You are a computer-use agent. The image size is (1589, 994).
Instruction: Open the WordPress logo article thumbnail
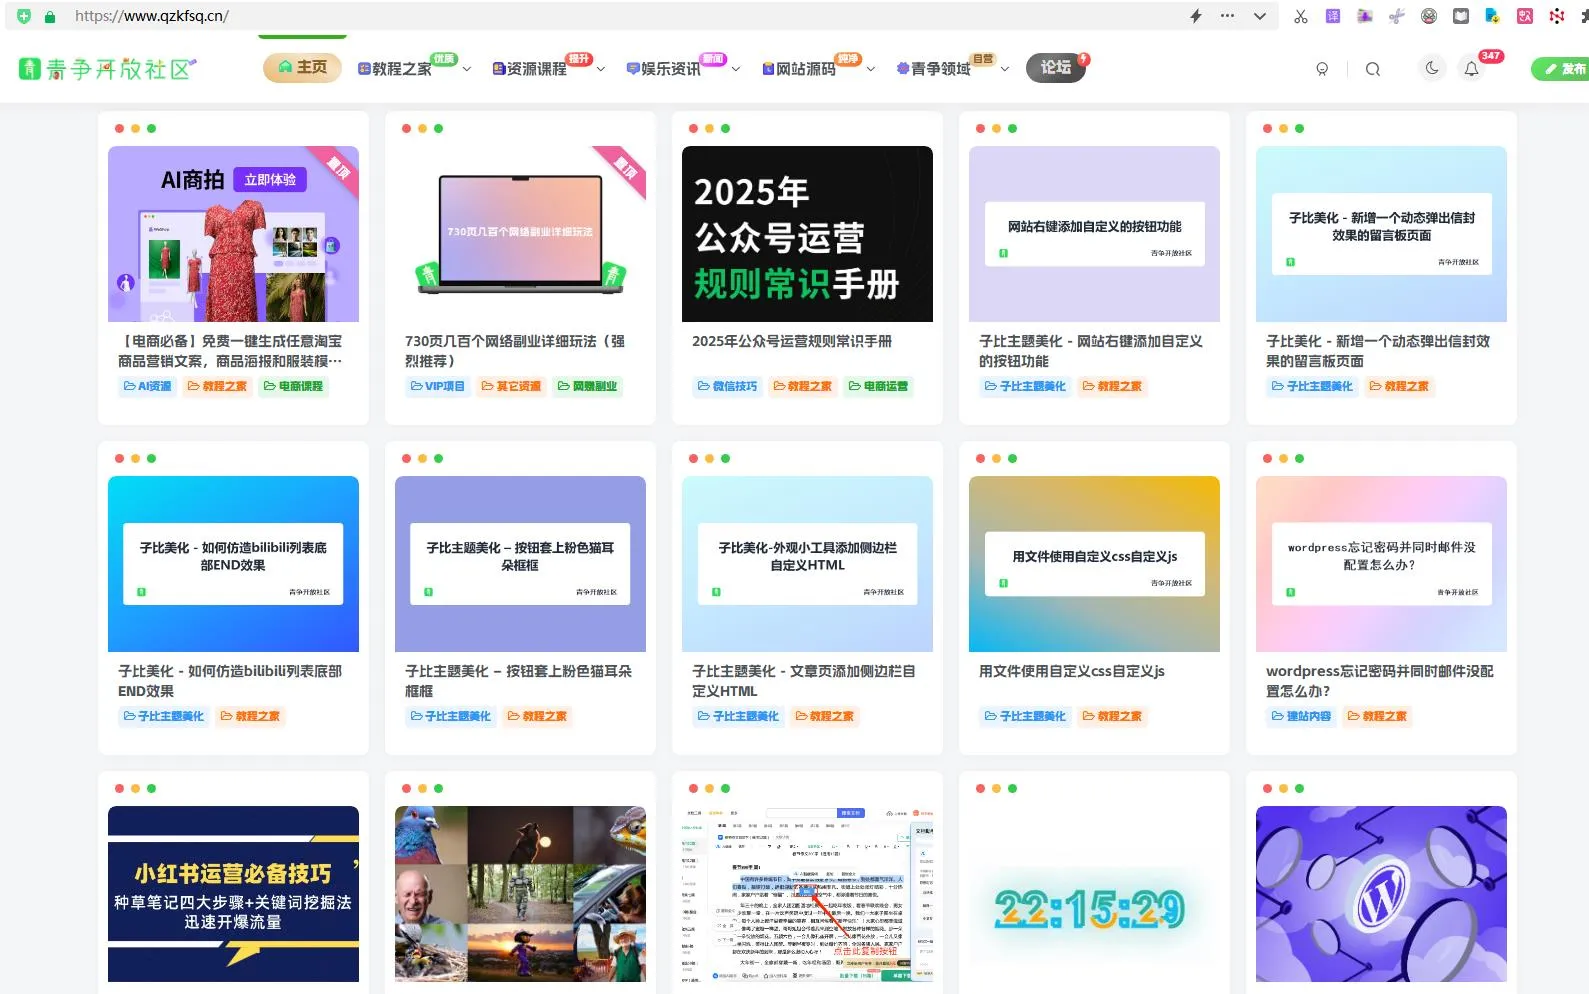click(1381, 894)
